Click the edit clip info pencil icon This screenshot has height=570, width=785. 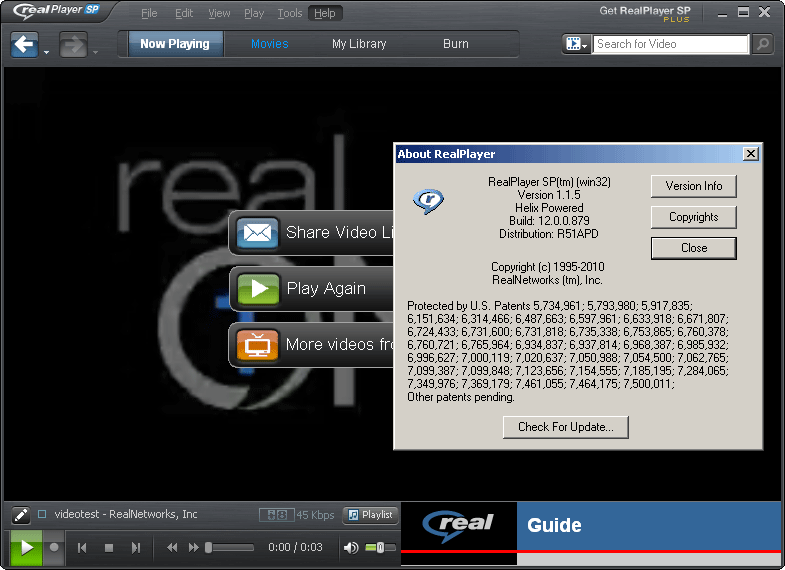click(x=21, y=515)
